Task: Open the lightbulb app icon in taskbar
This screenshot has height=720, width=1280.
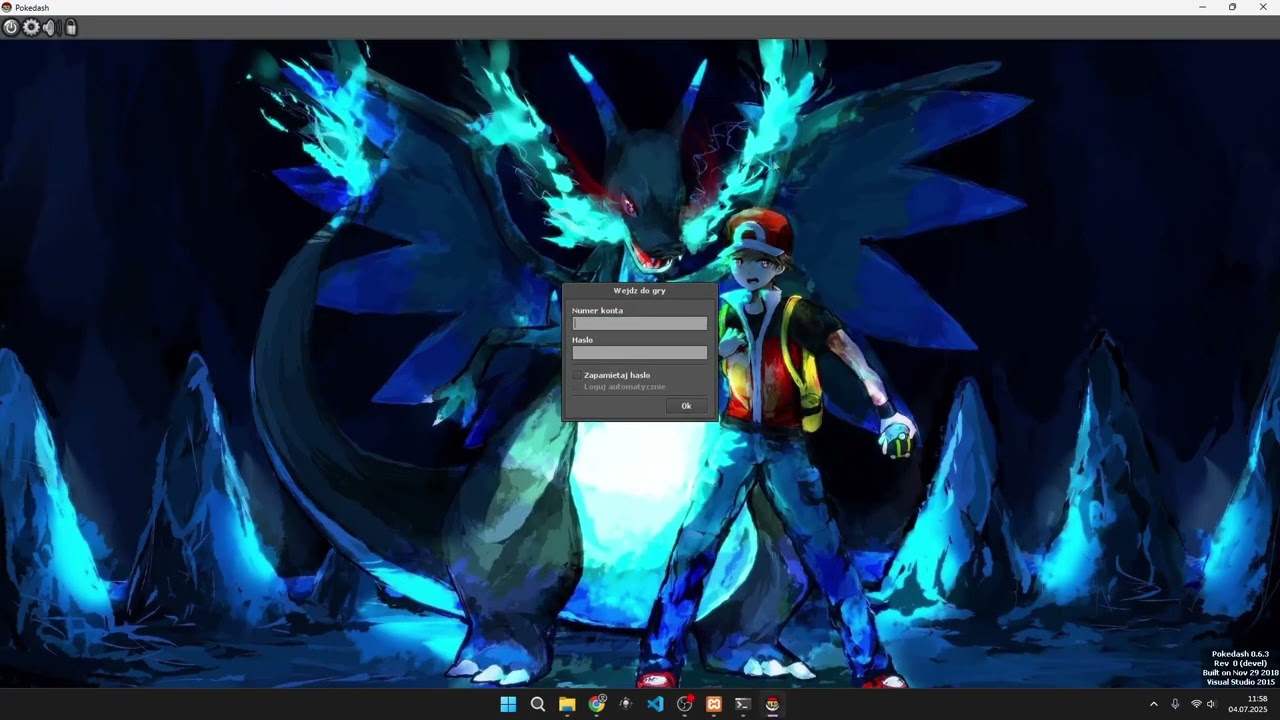Action: [x=626, y=704]
